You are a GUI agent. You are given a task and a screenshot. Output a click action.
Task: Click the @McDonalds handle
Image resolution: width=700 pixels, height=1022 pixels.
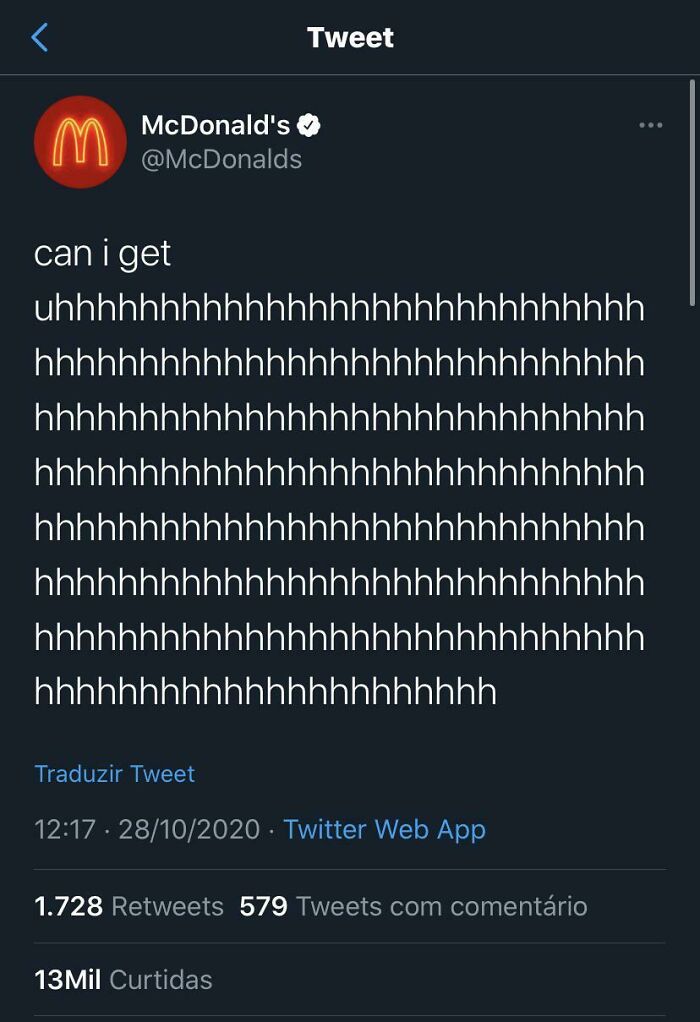coord(221,159)
